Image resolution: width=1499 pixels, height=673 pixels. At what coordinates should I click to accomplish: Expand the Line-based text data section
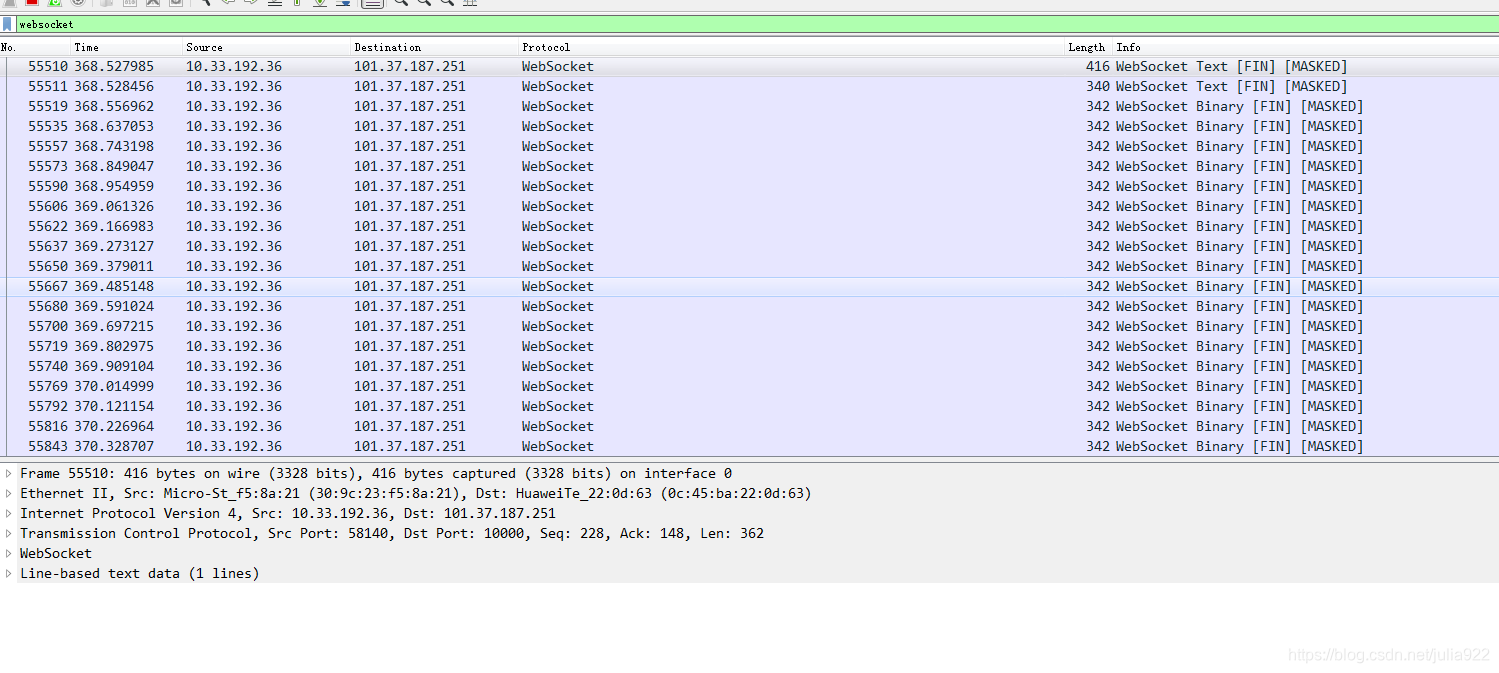pos(9,573)
